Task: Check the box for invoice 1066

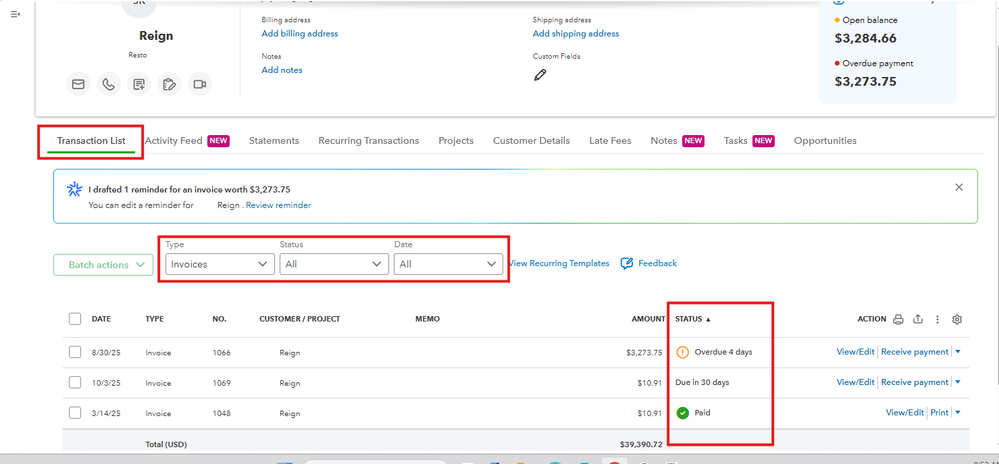Action: point(75,352)
